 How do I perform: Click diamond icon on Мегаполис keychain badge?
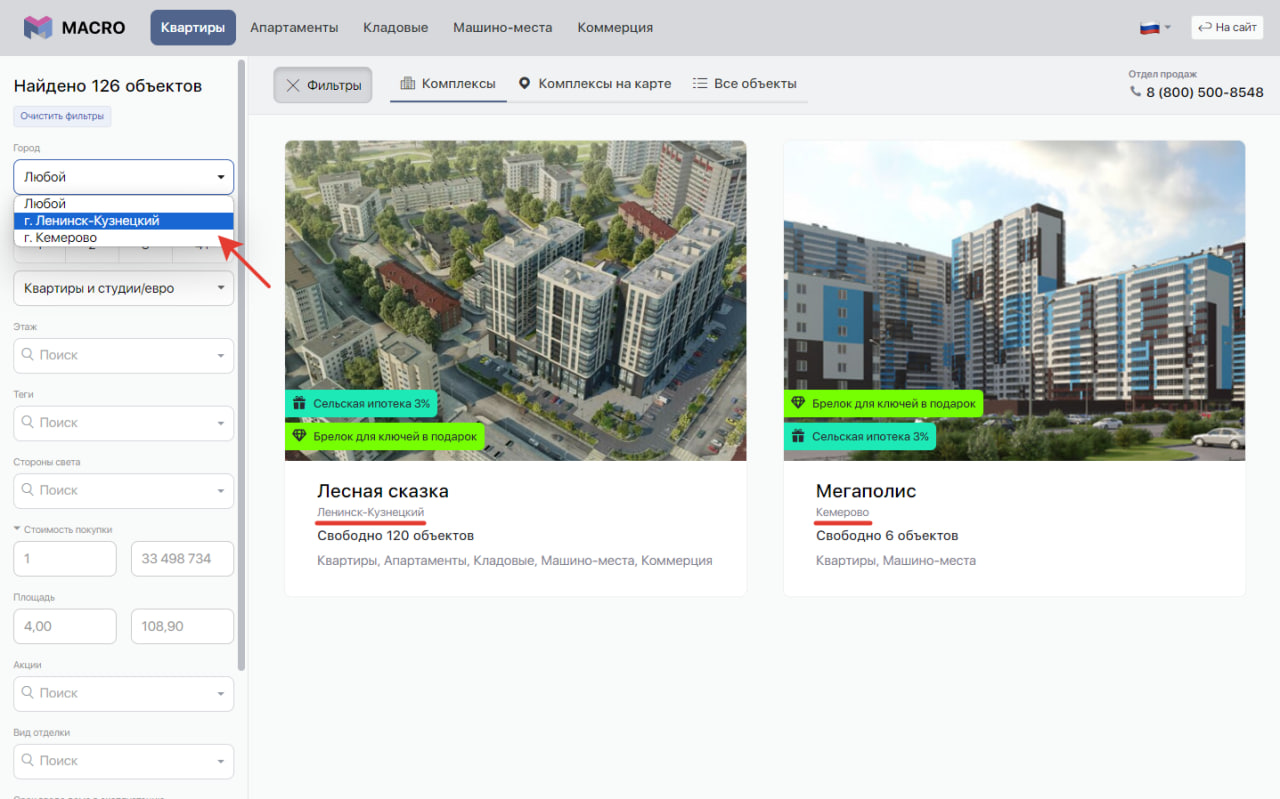pos(798,403)
